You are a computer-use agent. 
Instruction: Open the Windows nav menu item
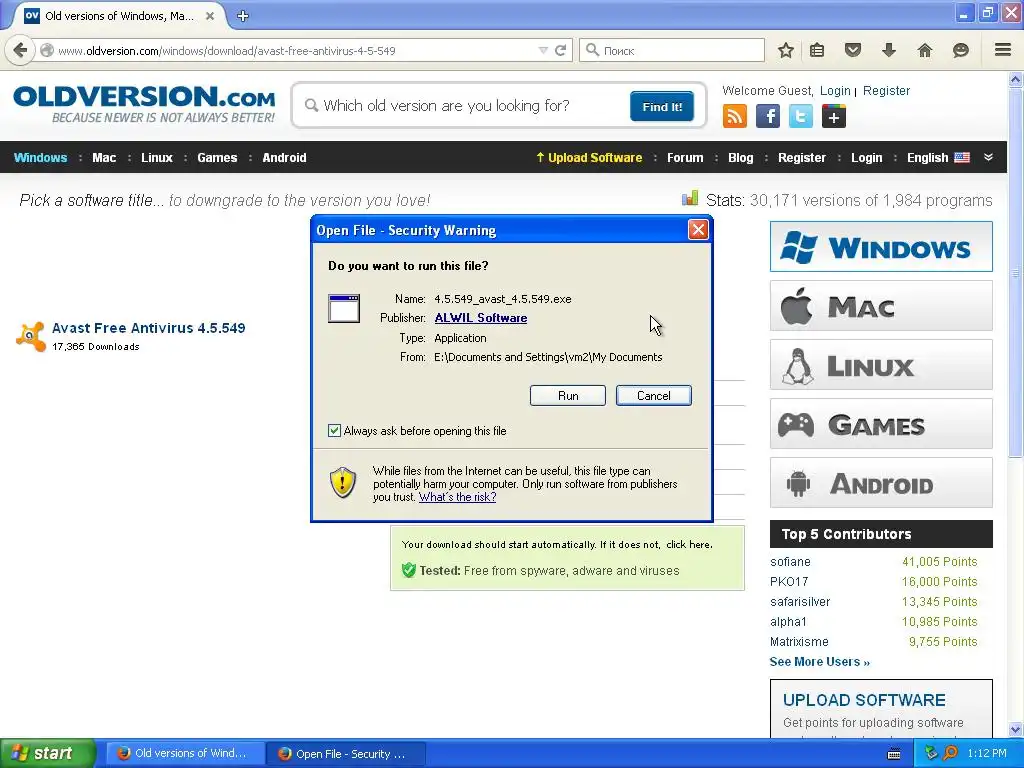40,157
